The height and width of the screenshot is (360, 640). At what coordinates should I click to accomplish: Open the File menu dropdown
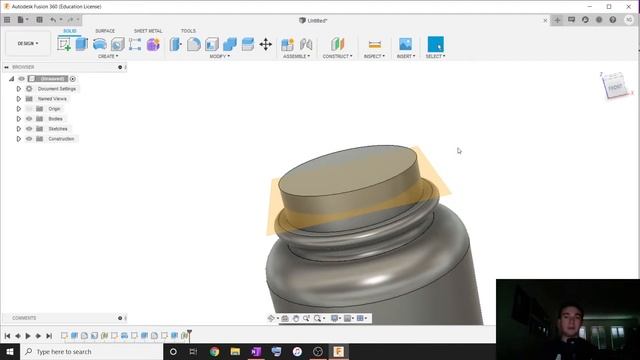tap(23, 20)
